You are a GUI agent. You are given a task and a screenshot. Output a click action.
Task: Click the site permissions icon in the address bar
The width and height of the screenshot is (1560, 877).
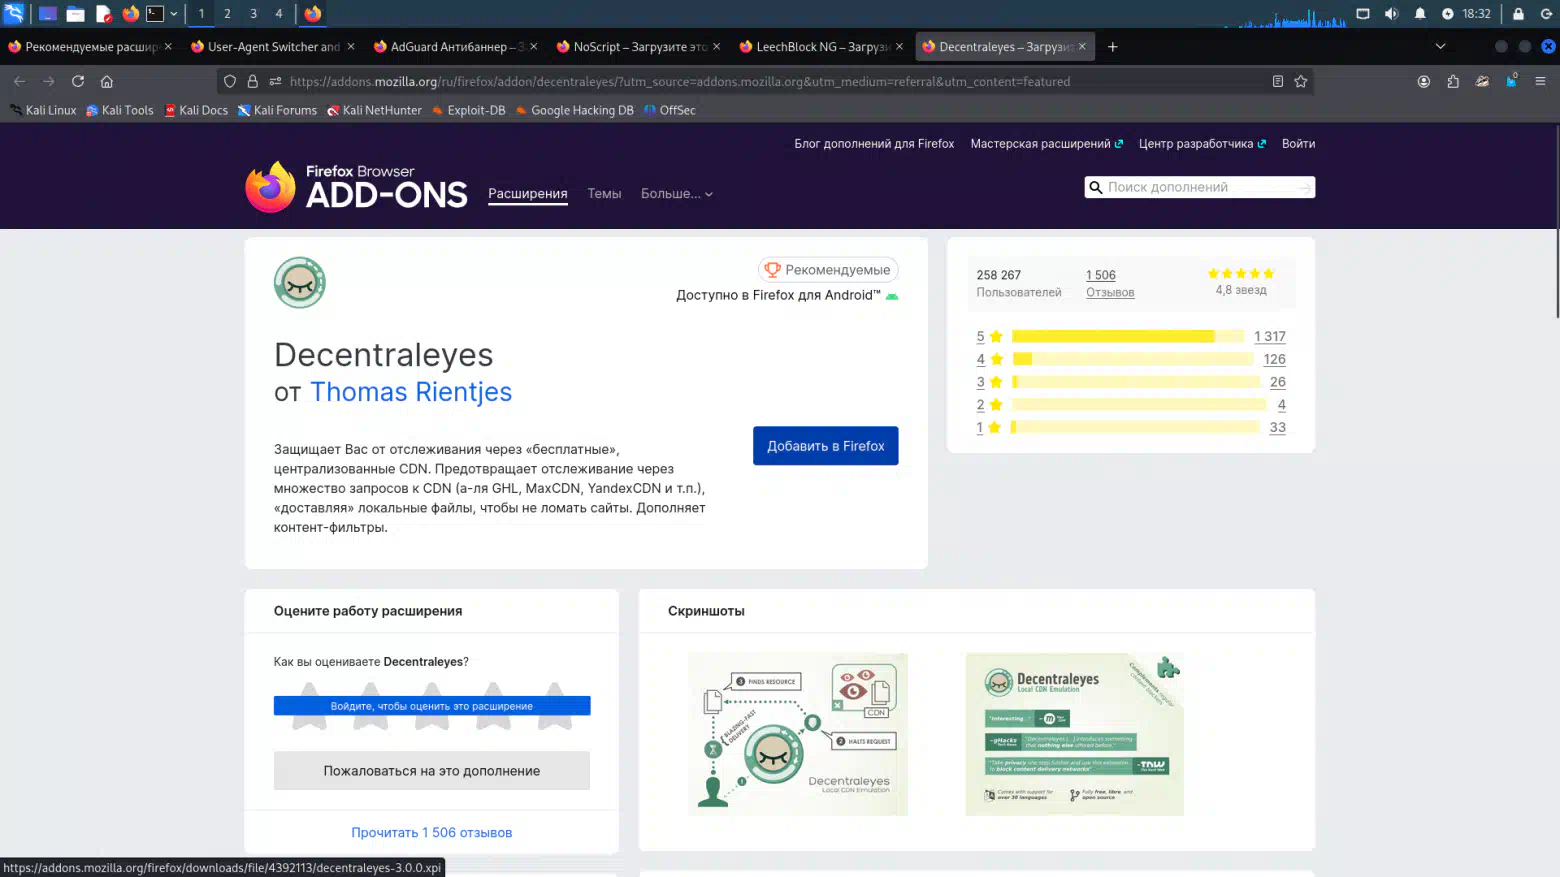click(x=275, y=81)
